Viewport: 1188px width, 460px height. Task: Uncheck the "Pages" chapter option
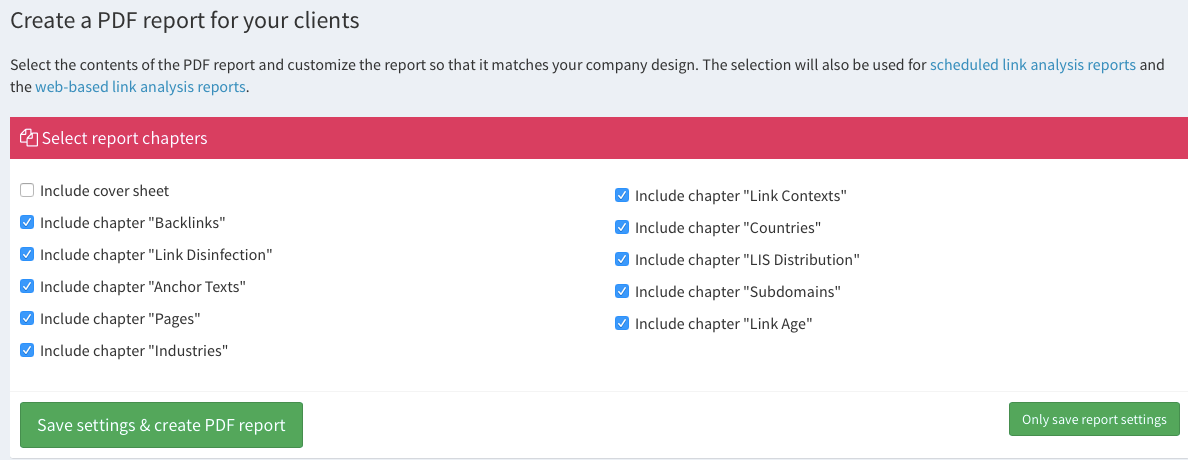coord(27,318)
